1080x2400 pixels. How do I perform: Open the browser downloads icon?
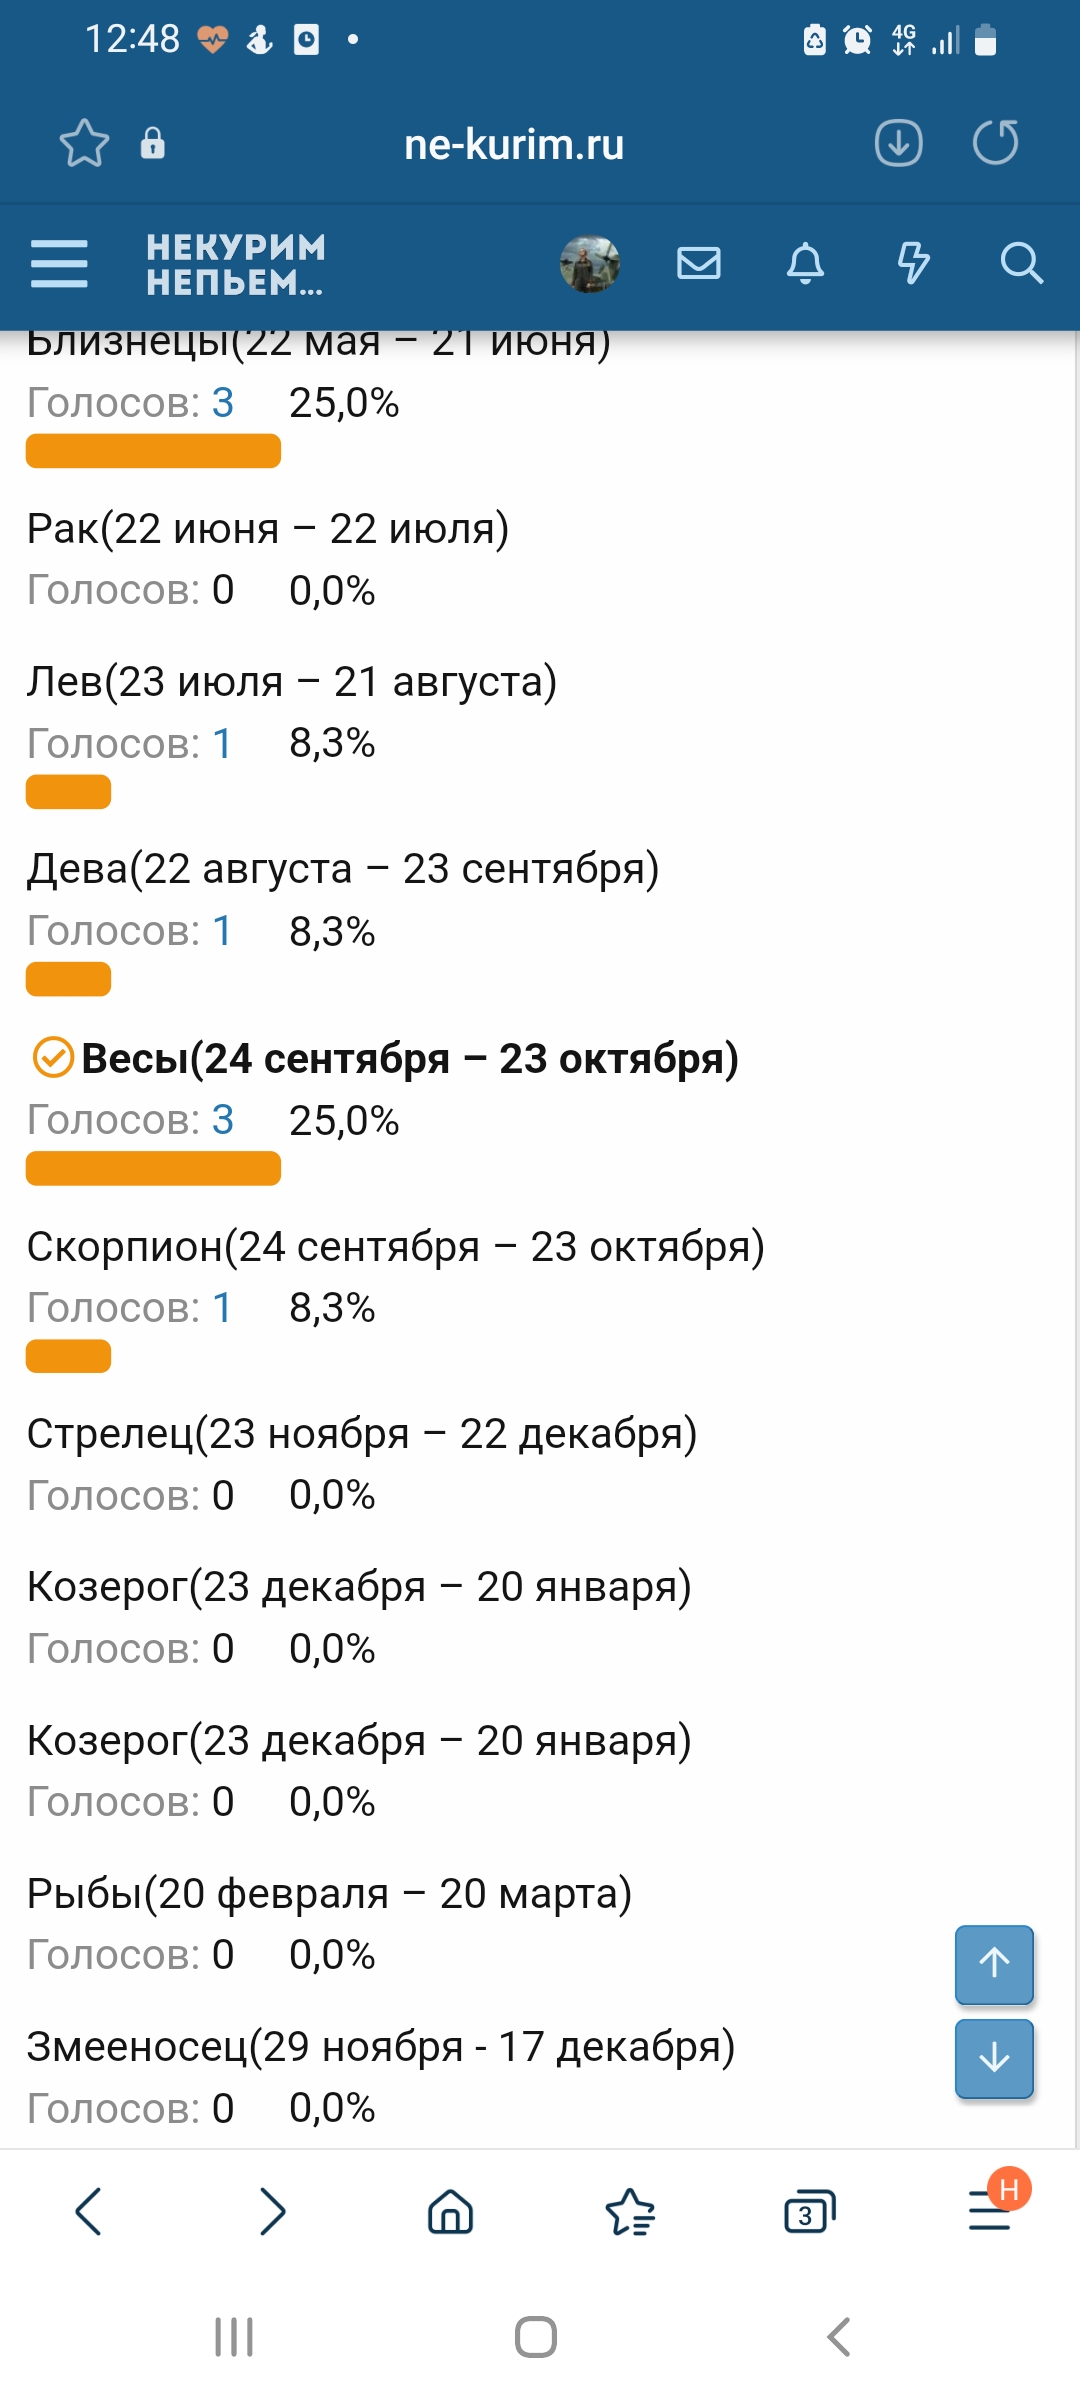[x=898, y=142]
